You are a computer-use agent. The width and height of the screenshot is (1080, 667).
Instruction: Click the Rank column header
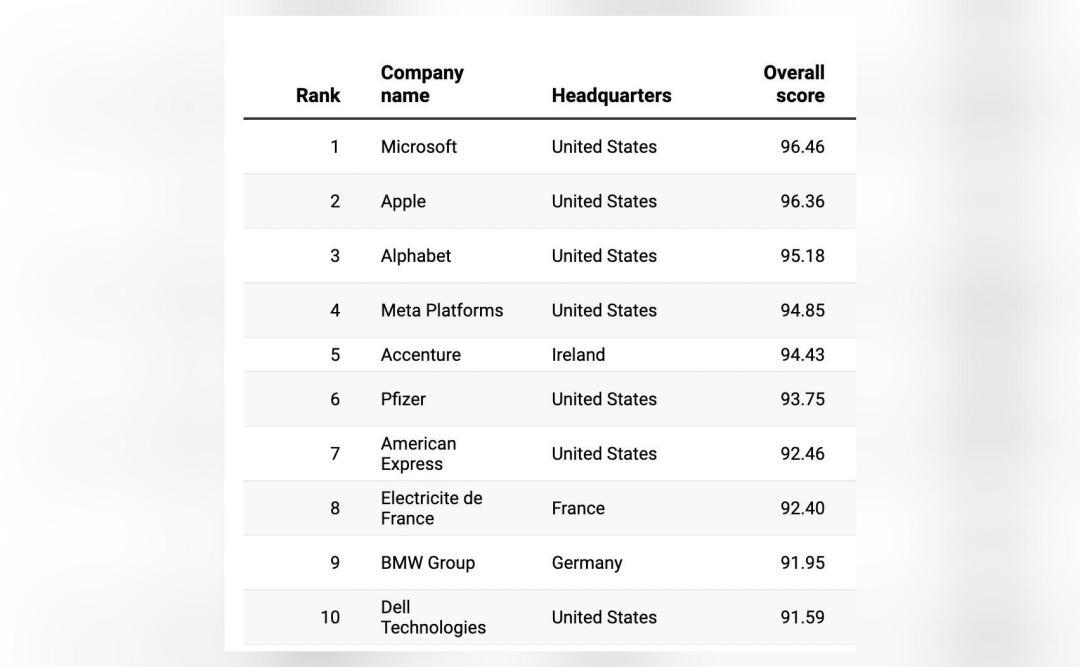(318, 95)
